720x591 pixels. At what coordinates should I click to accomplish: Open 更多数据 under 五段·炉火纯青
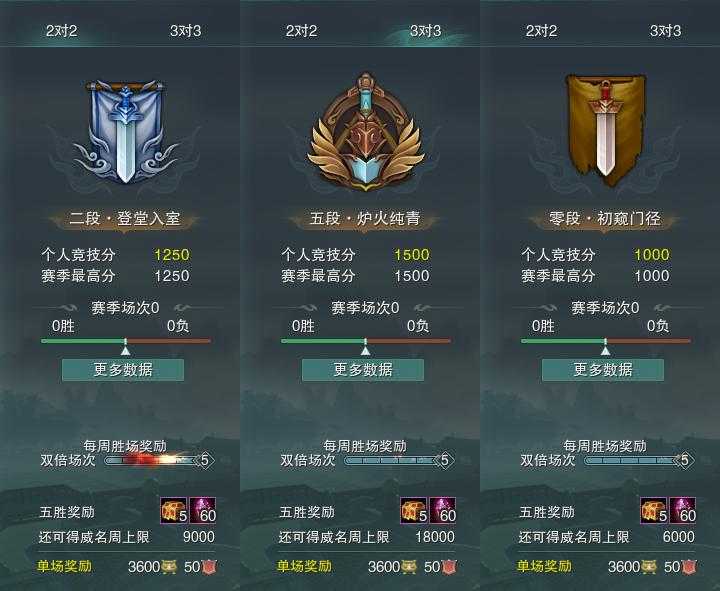pyautogui.click(x=363, y=370)
